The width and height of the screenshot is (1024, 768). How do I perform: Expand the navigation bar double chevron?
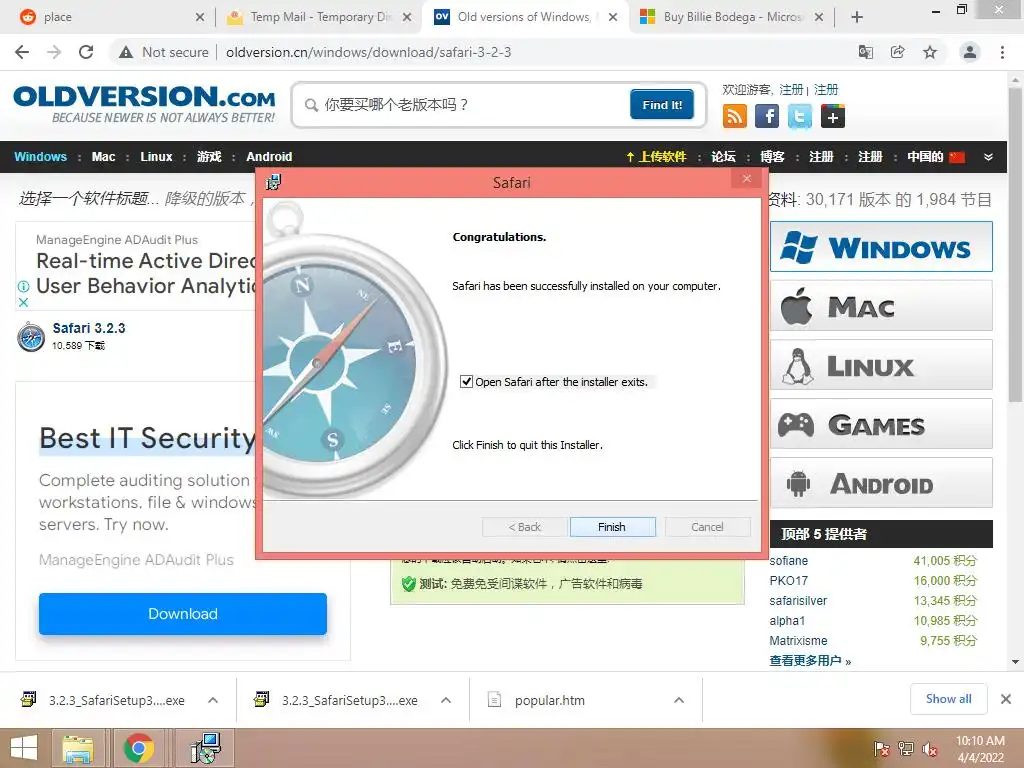[x=988, y=157]
